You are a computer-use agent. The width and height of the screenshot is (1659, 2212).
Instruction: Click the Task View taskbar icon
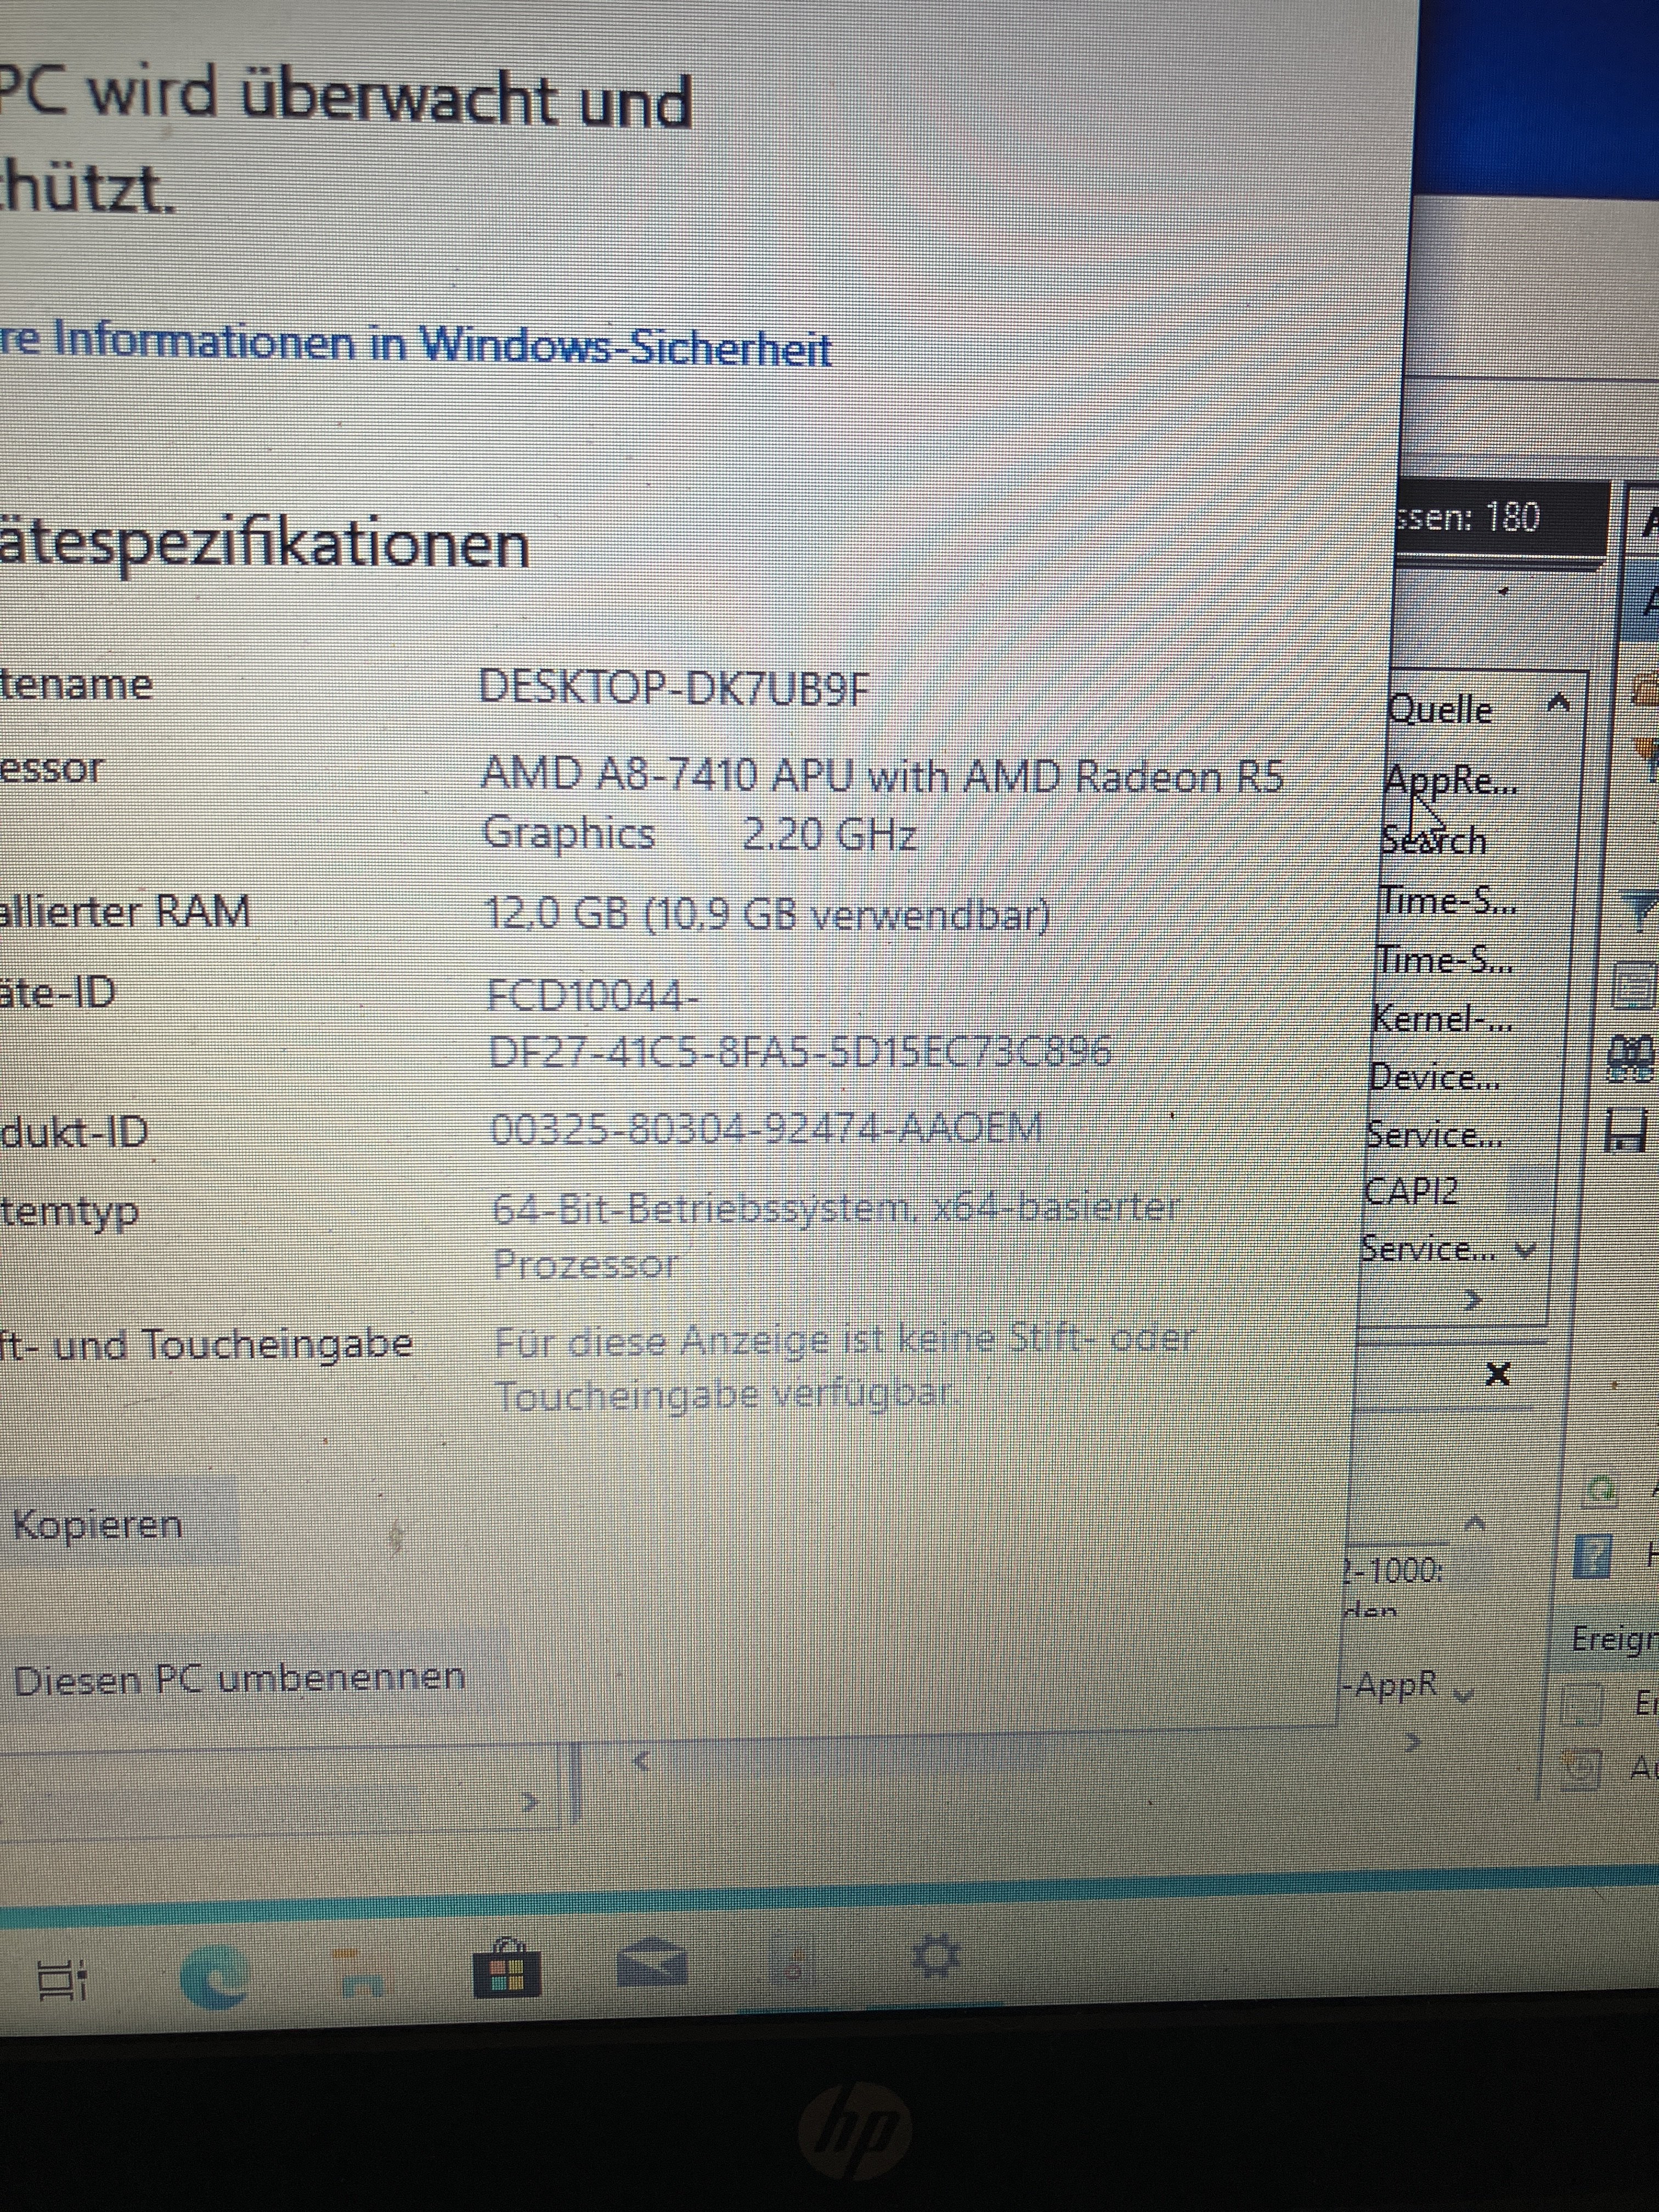(62, 1981)
